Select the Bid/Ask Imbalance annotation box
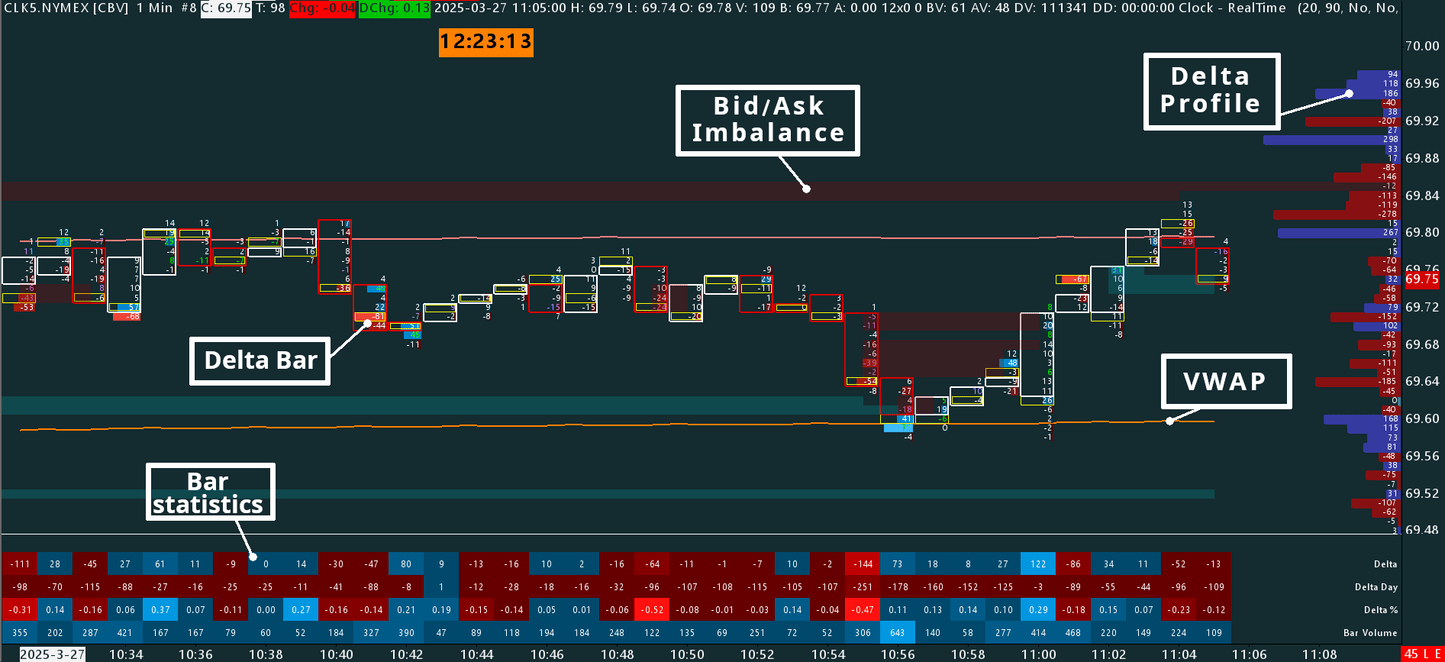The image size is (1445, 662). coord(767,120)
